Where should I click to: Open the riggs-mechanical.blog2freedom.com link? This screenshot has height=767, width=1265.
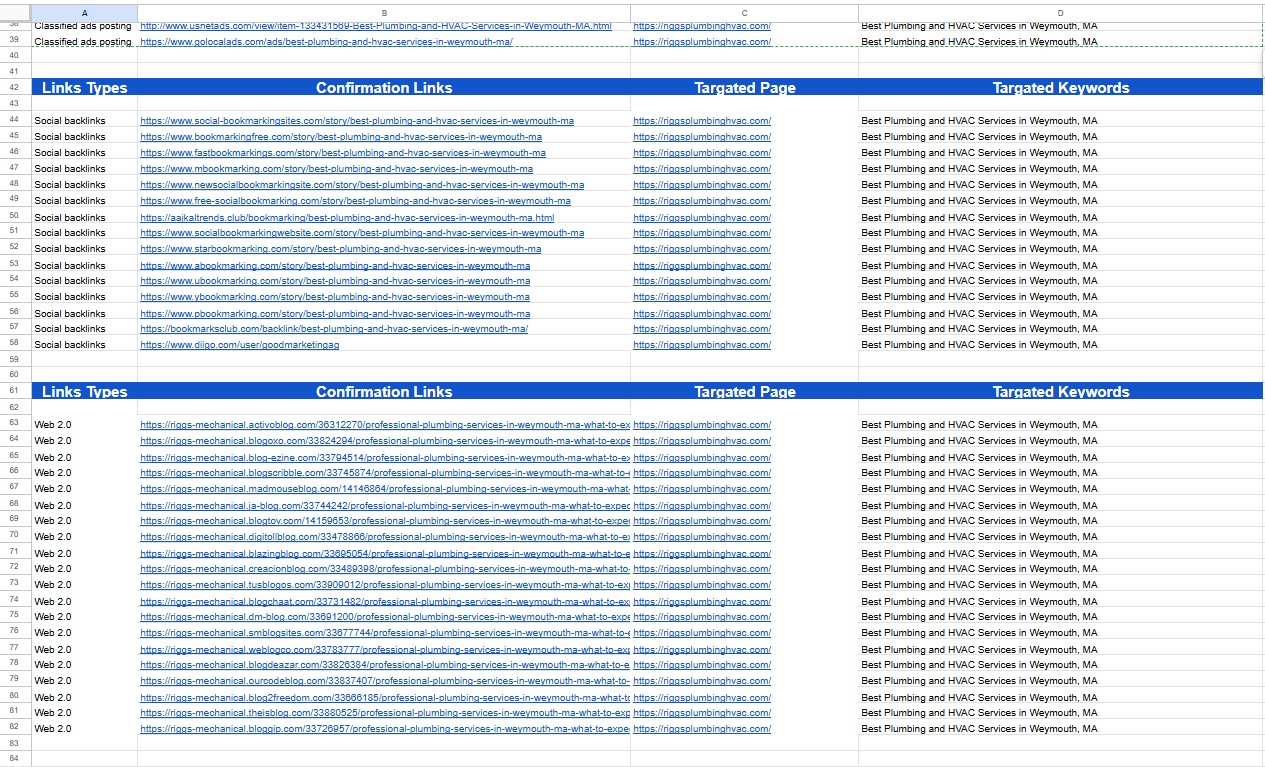tap(385, 698)
